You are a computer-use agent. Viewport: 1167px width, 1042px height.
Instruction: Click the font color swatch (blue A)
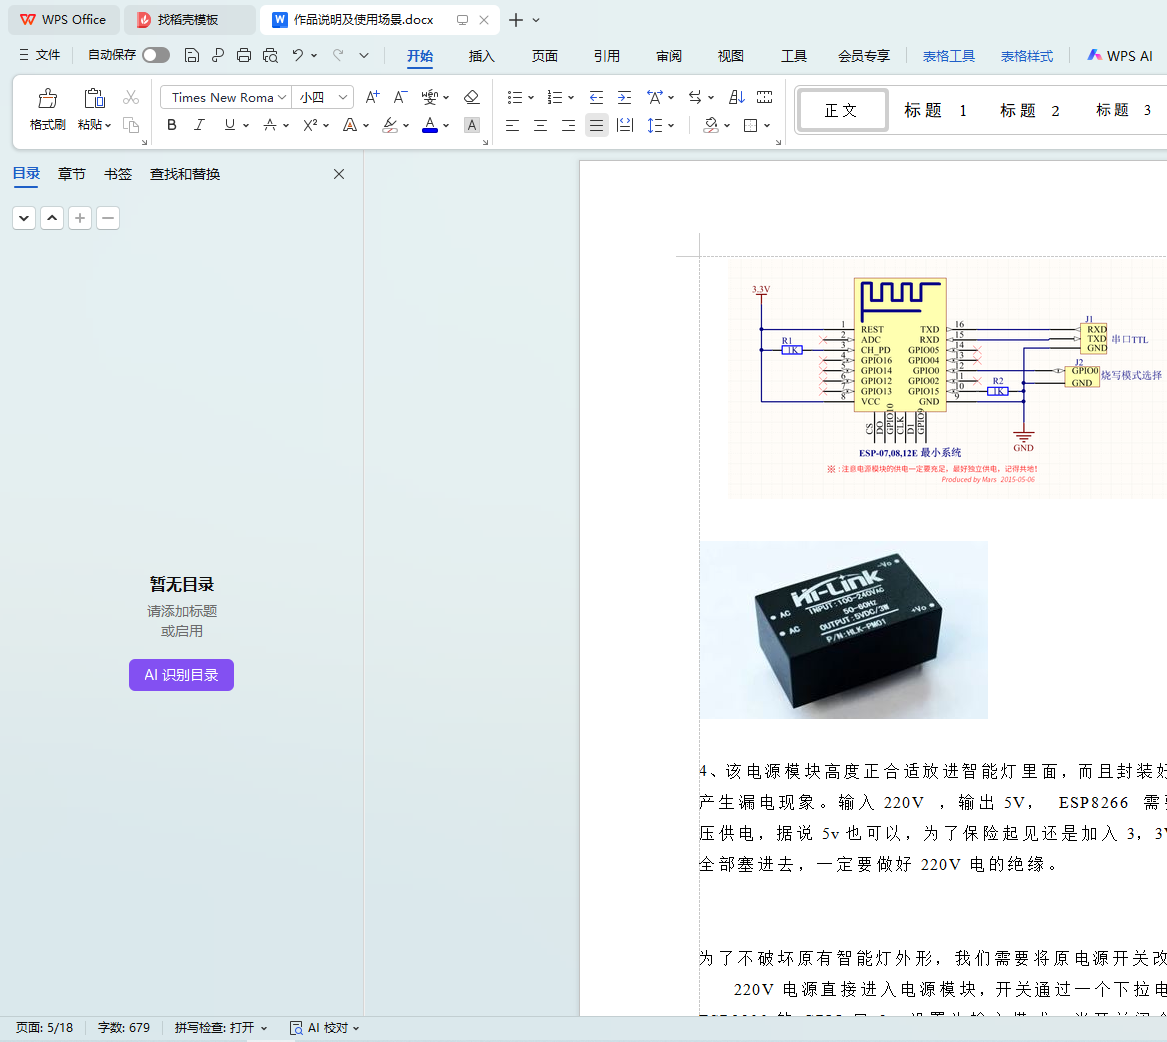coord(430,125)
